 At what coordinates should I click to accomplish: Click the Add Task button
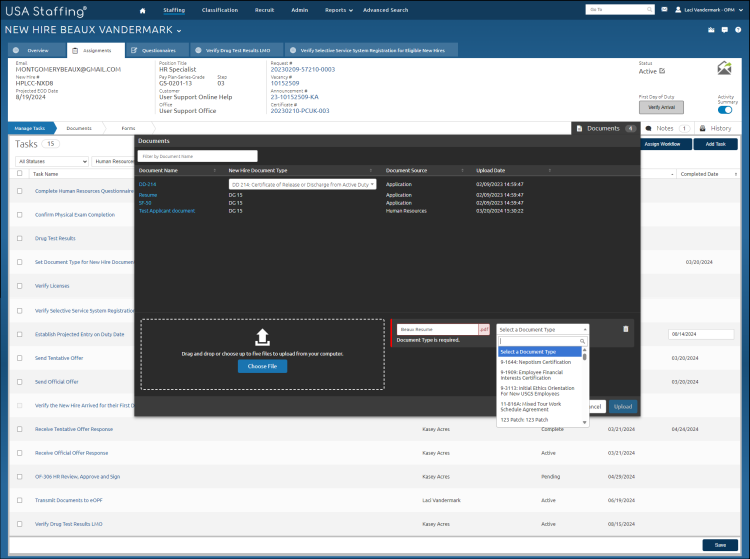(715, 144)
